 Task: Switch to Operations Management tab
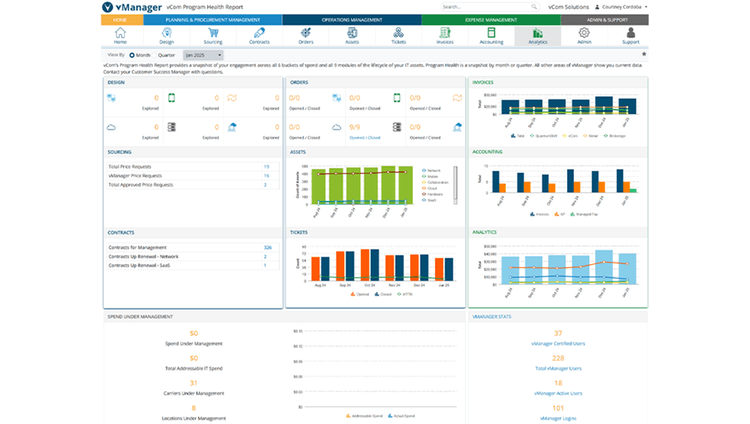tap(352, 20)
